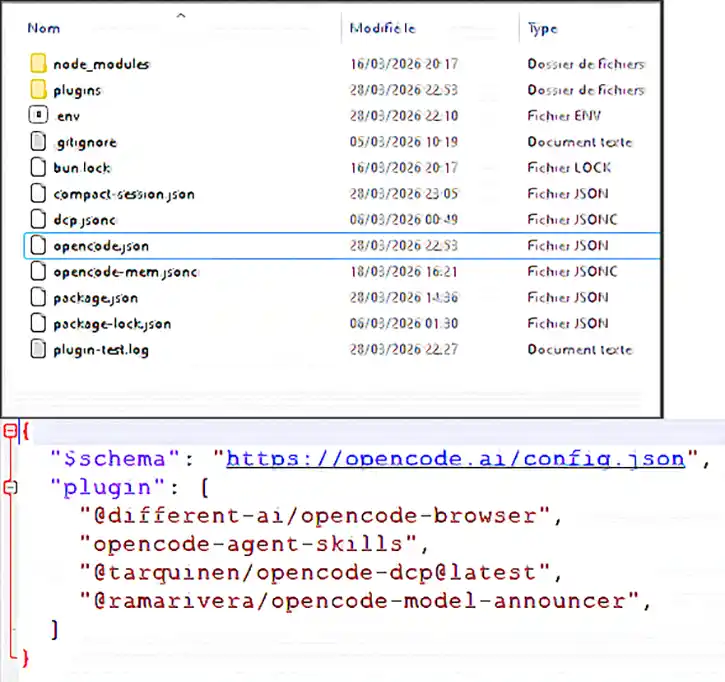Select the opencode-mem.jsonc file icon

pos(38,271)
